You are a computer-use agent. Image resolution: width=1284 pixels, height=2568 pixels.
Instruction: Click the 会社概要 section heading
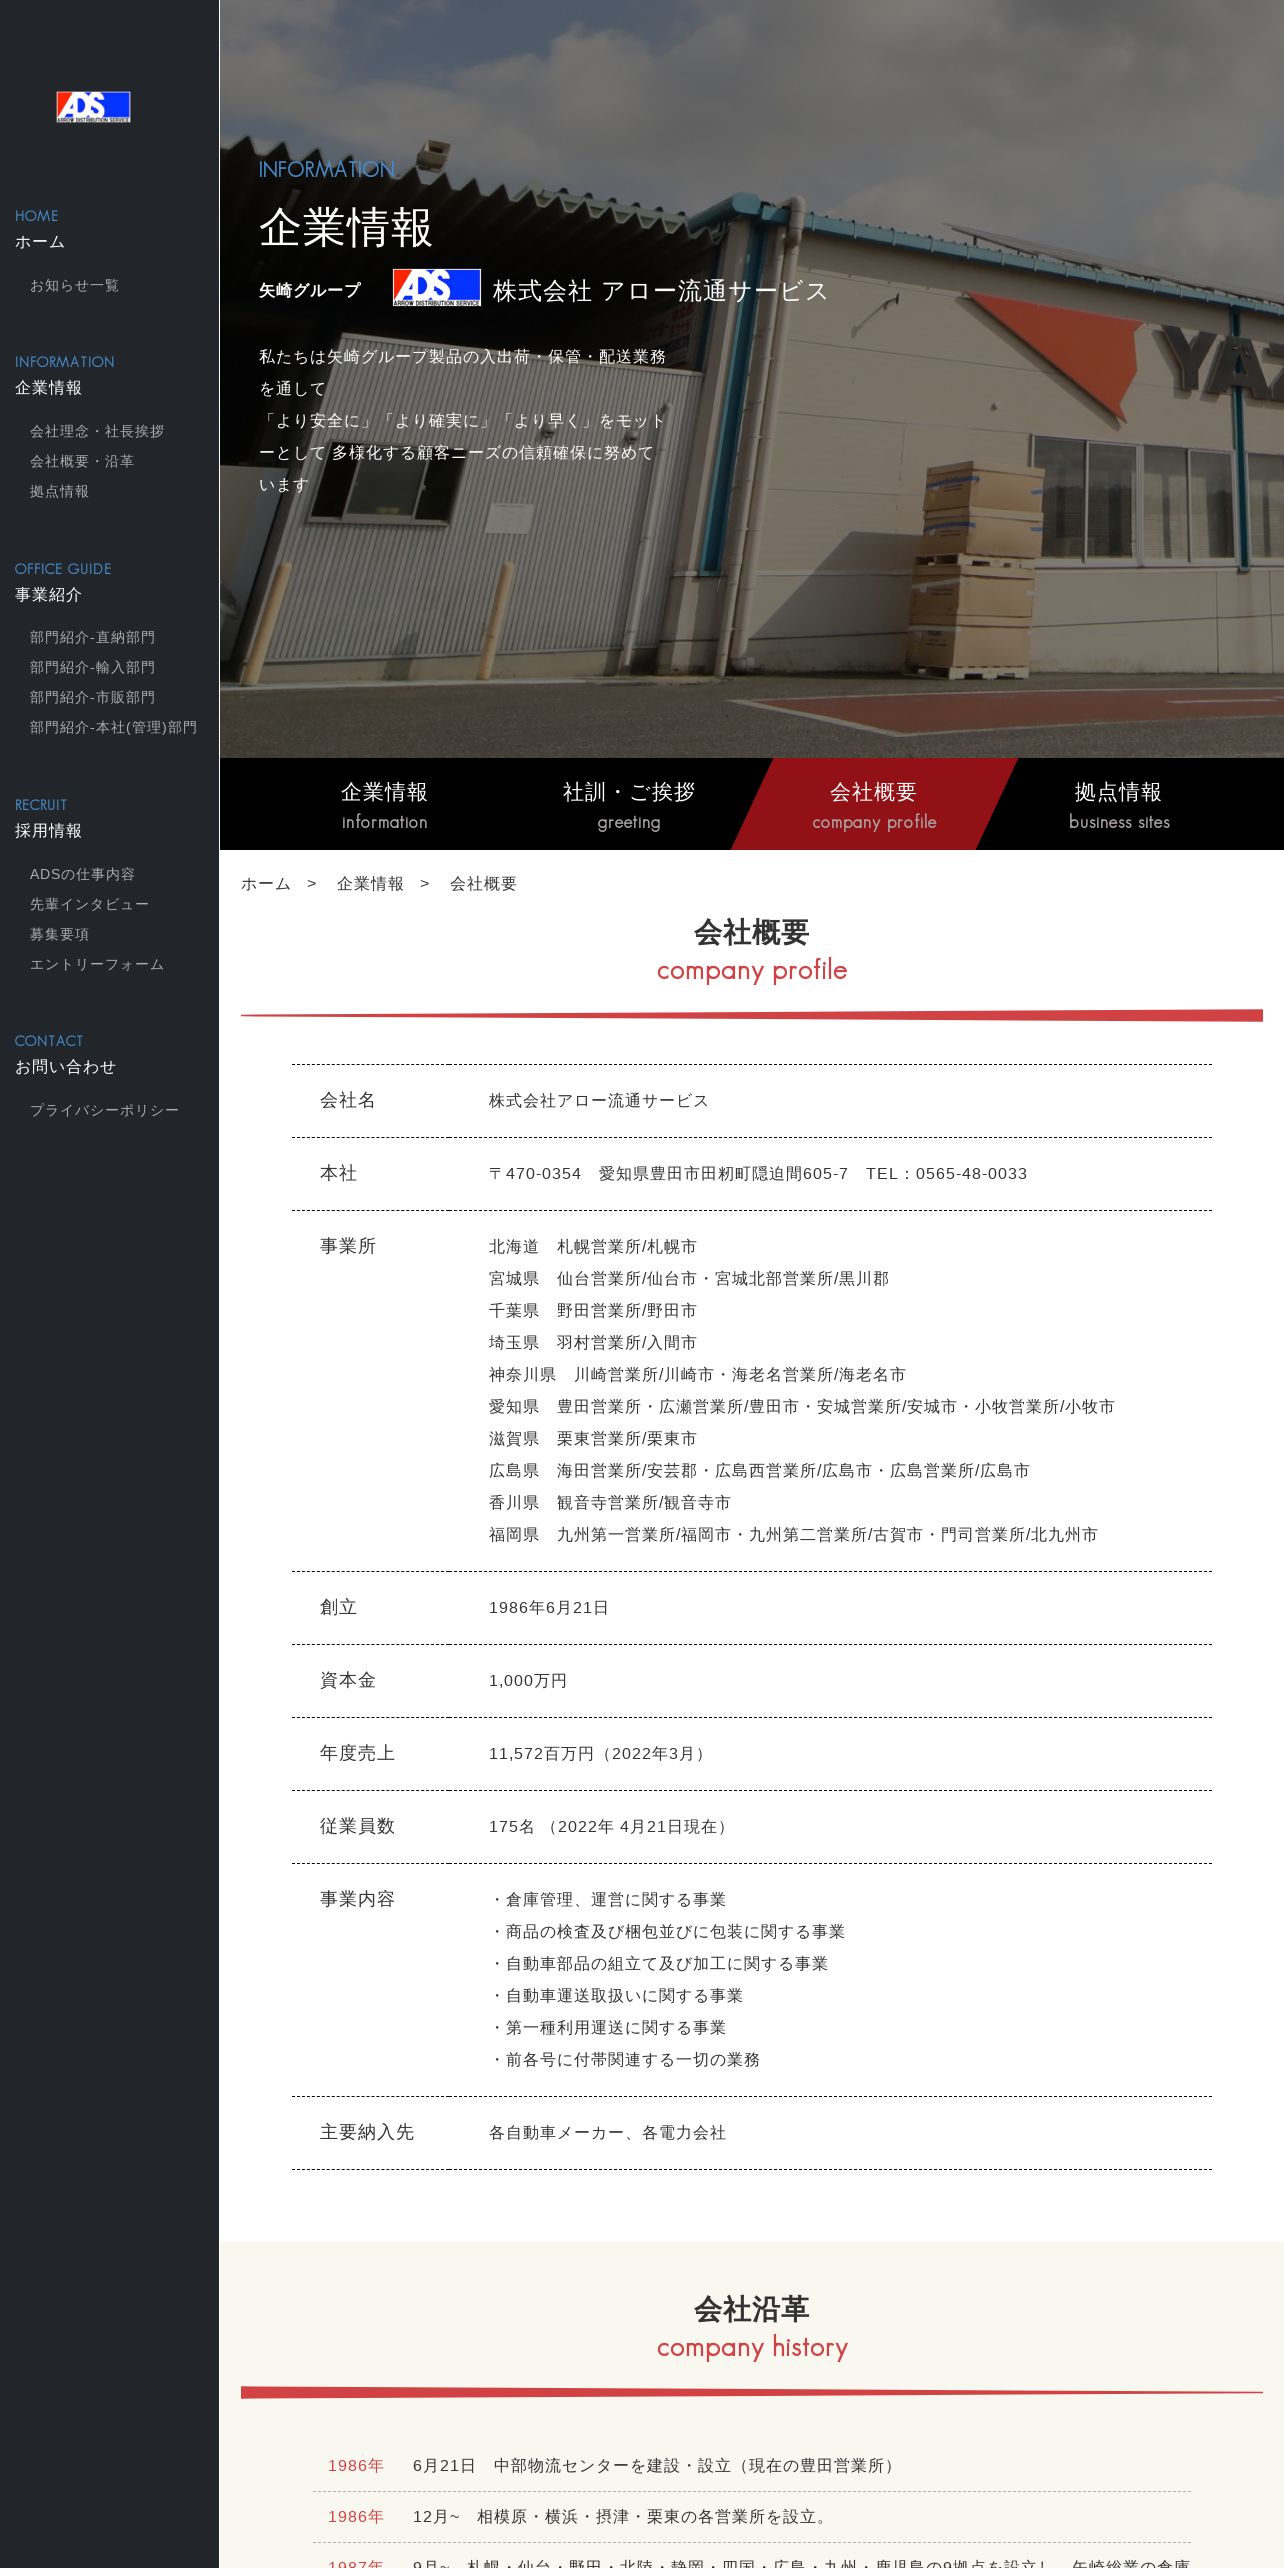pyautogui.click(x=752, y=932)
